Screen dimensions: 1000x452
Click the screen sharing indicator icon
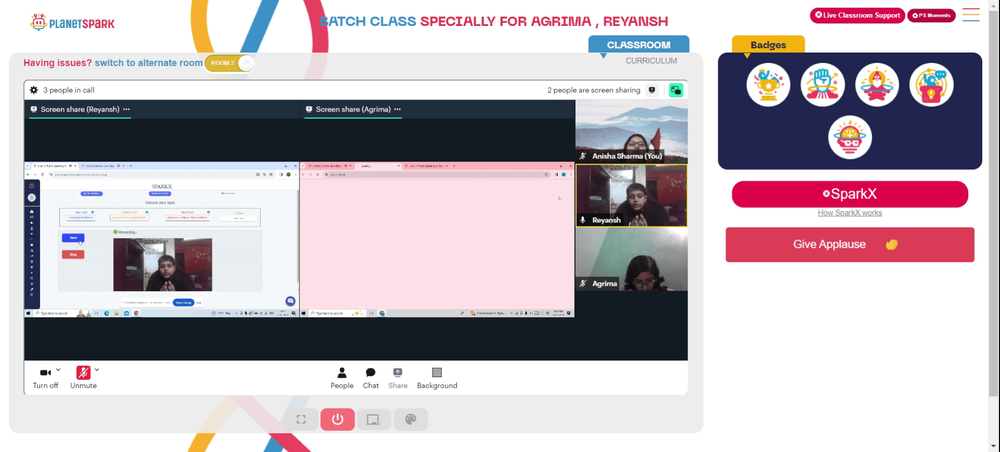pyautogui.click(x=652, y=90)
